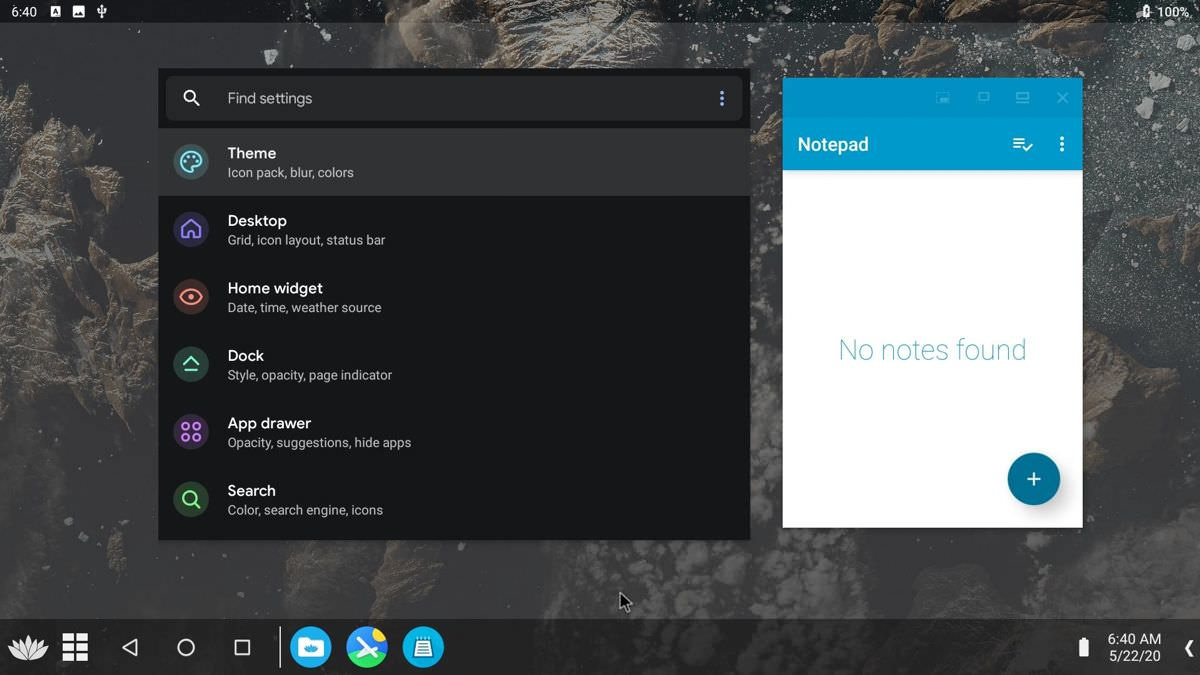Image resolution: width=1200 pixels, height=675 pixels.
Task: Open the Notepad app in taskbar
Action: pos(423,647)
